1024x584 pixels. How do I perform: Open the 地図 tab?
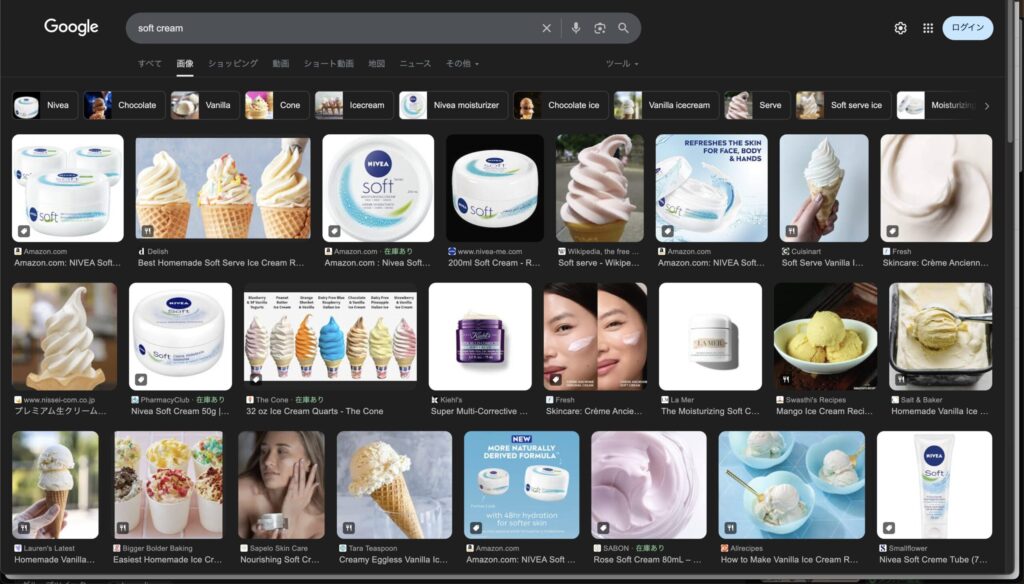pyautogui.click(x=377, y=63)
